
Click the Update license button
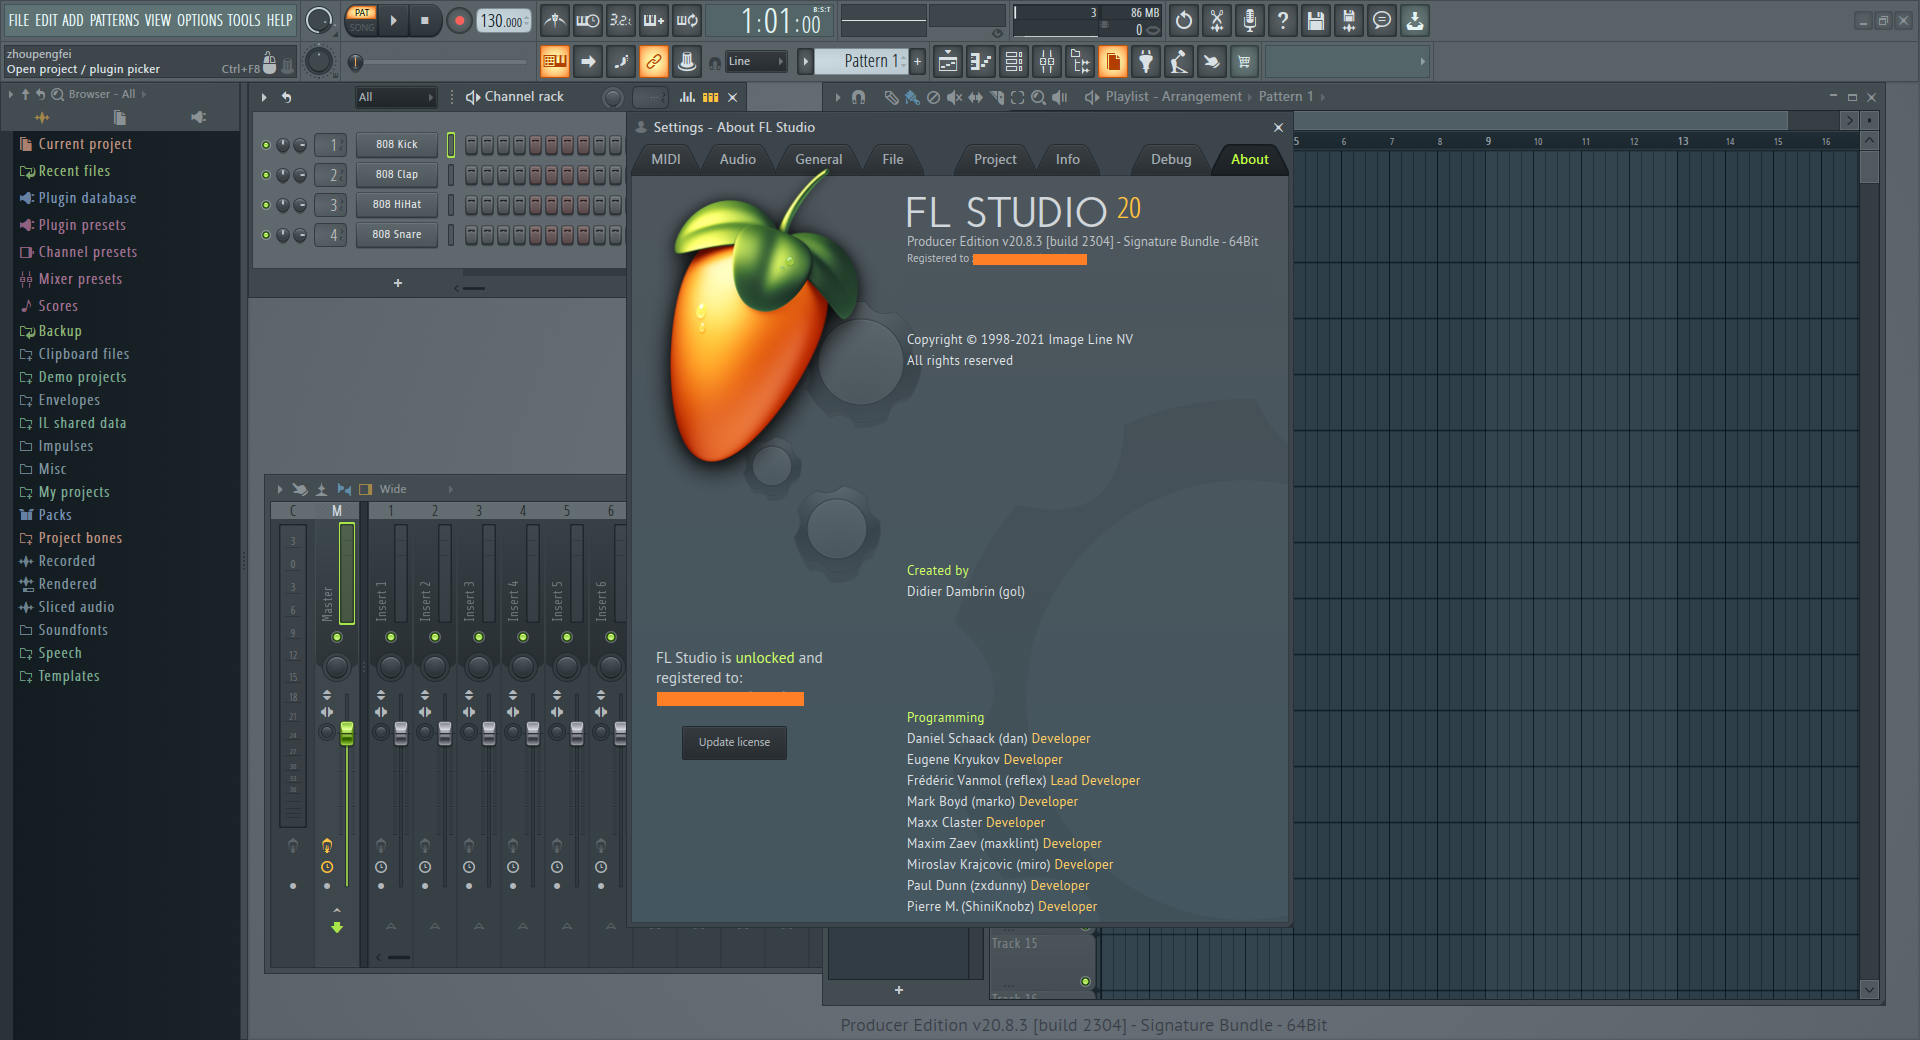coord(734,742)
